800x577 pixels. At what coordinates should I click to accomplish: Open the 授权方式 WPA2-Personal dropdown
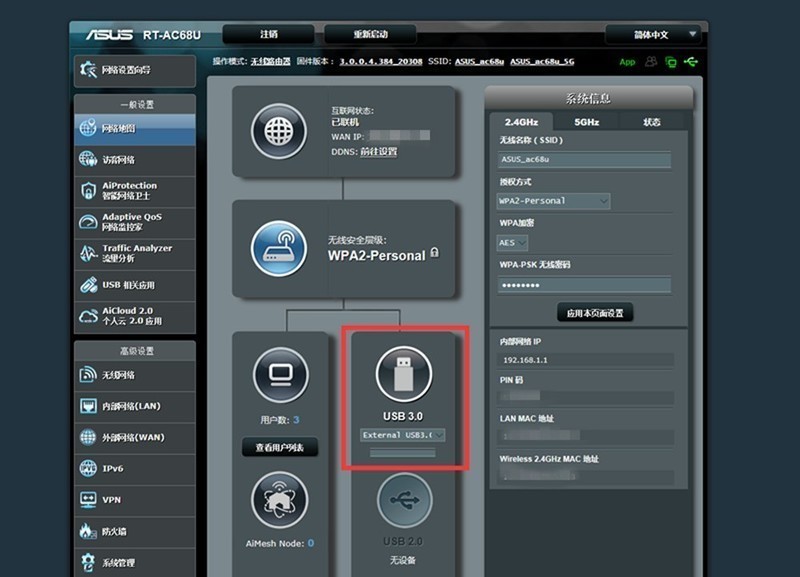553,201
